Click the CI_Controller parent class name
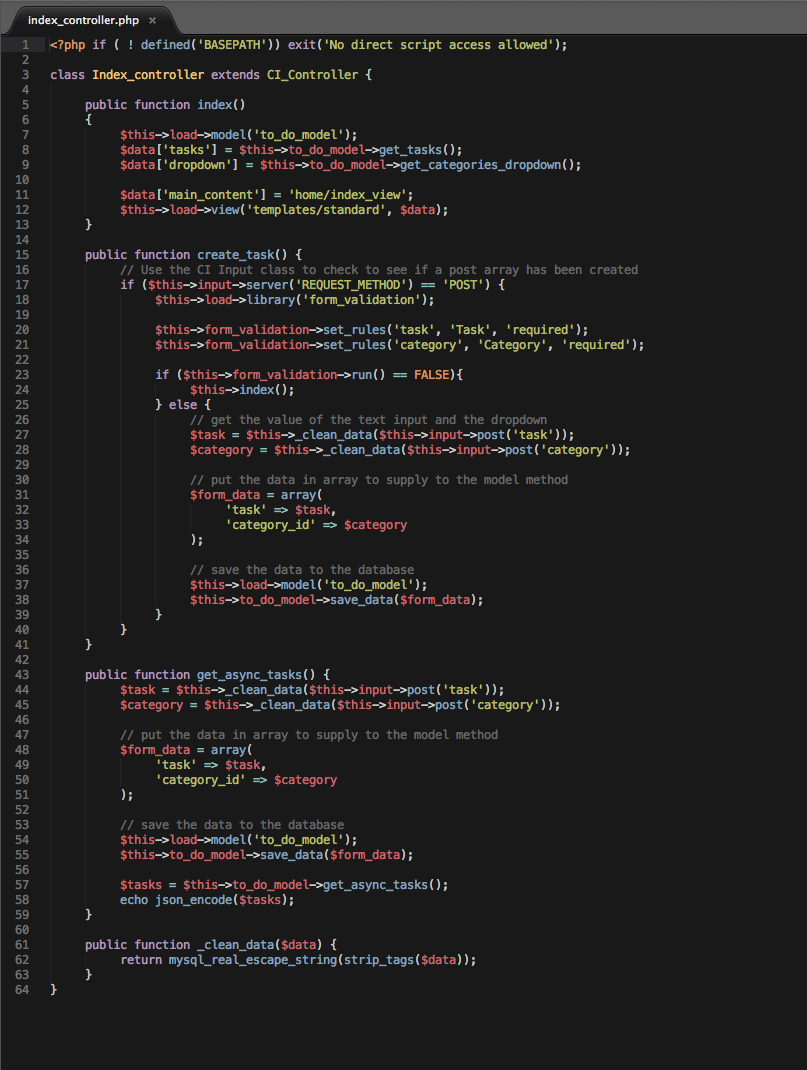This screenshot has width=807, height=1070. [309, 75]
